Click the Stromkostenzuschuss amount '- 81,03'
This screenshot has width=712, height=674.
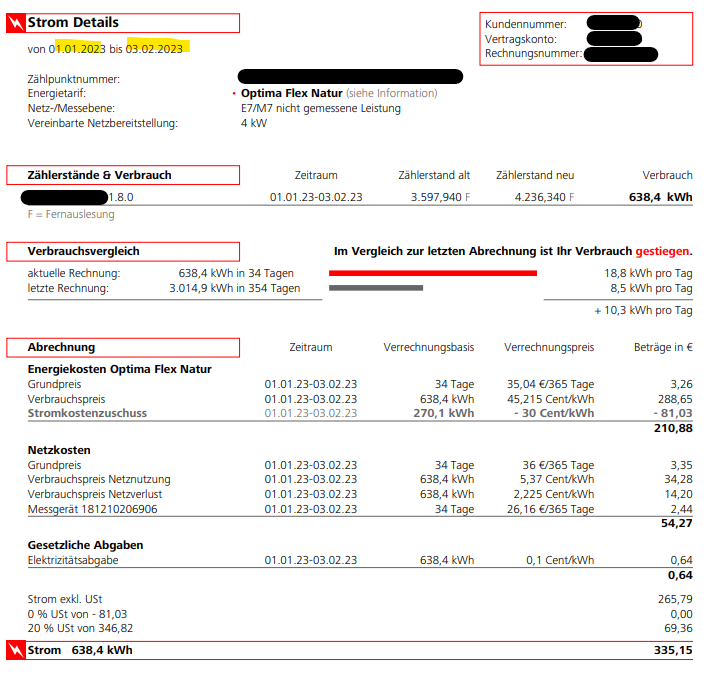(x=673, y=413)
